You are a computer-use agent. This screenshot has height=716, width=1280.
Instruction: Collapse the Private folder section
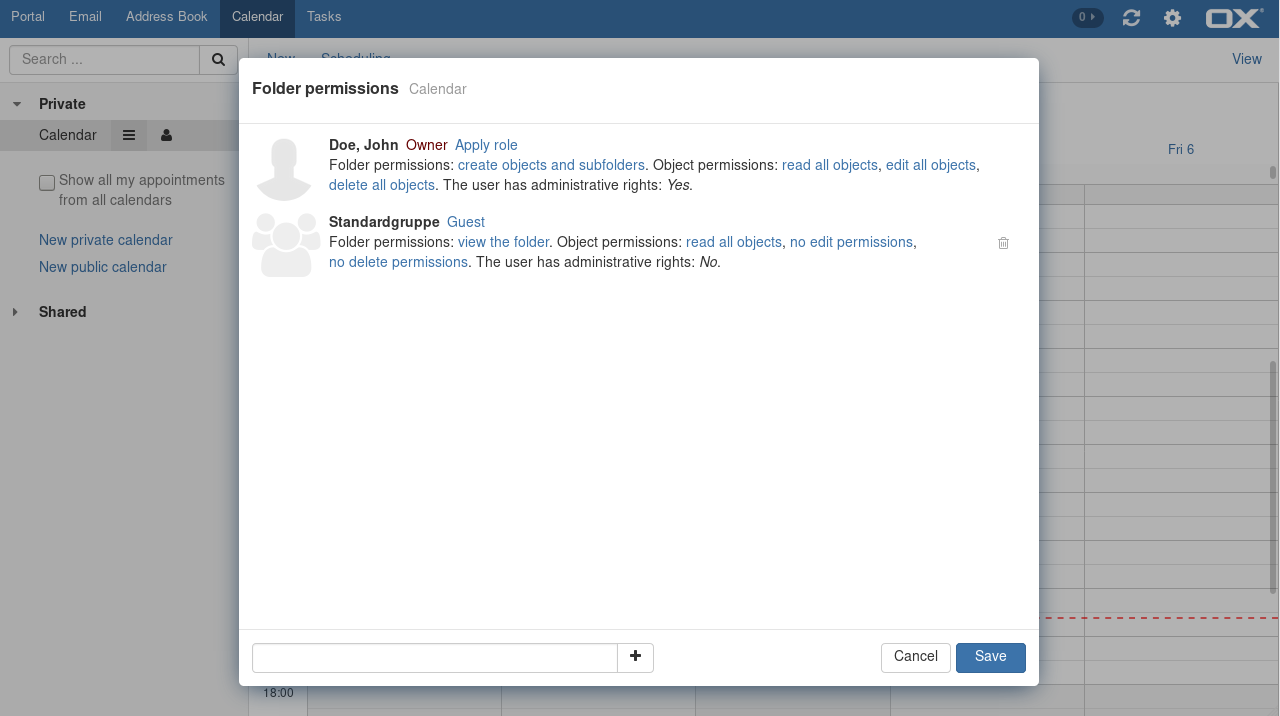coord(17,104)
